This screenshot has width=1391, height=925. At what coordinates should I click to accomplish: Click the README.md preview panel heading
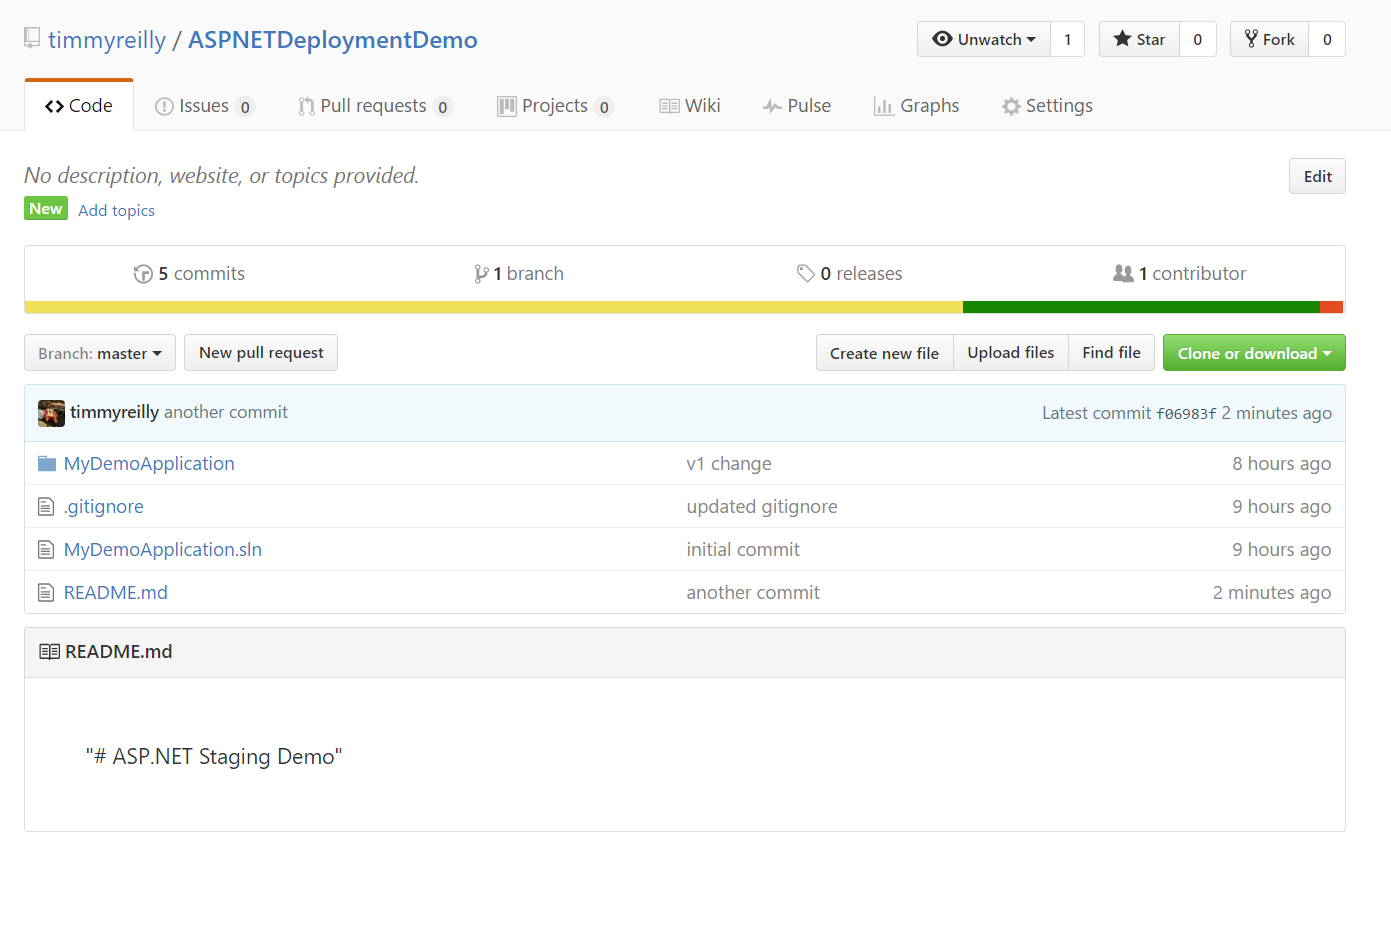tap(118, 652)
